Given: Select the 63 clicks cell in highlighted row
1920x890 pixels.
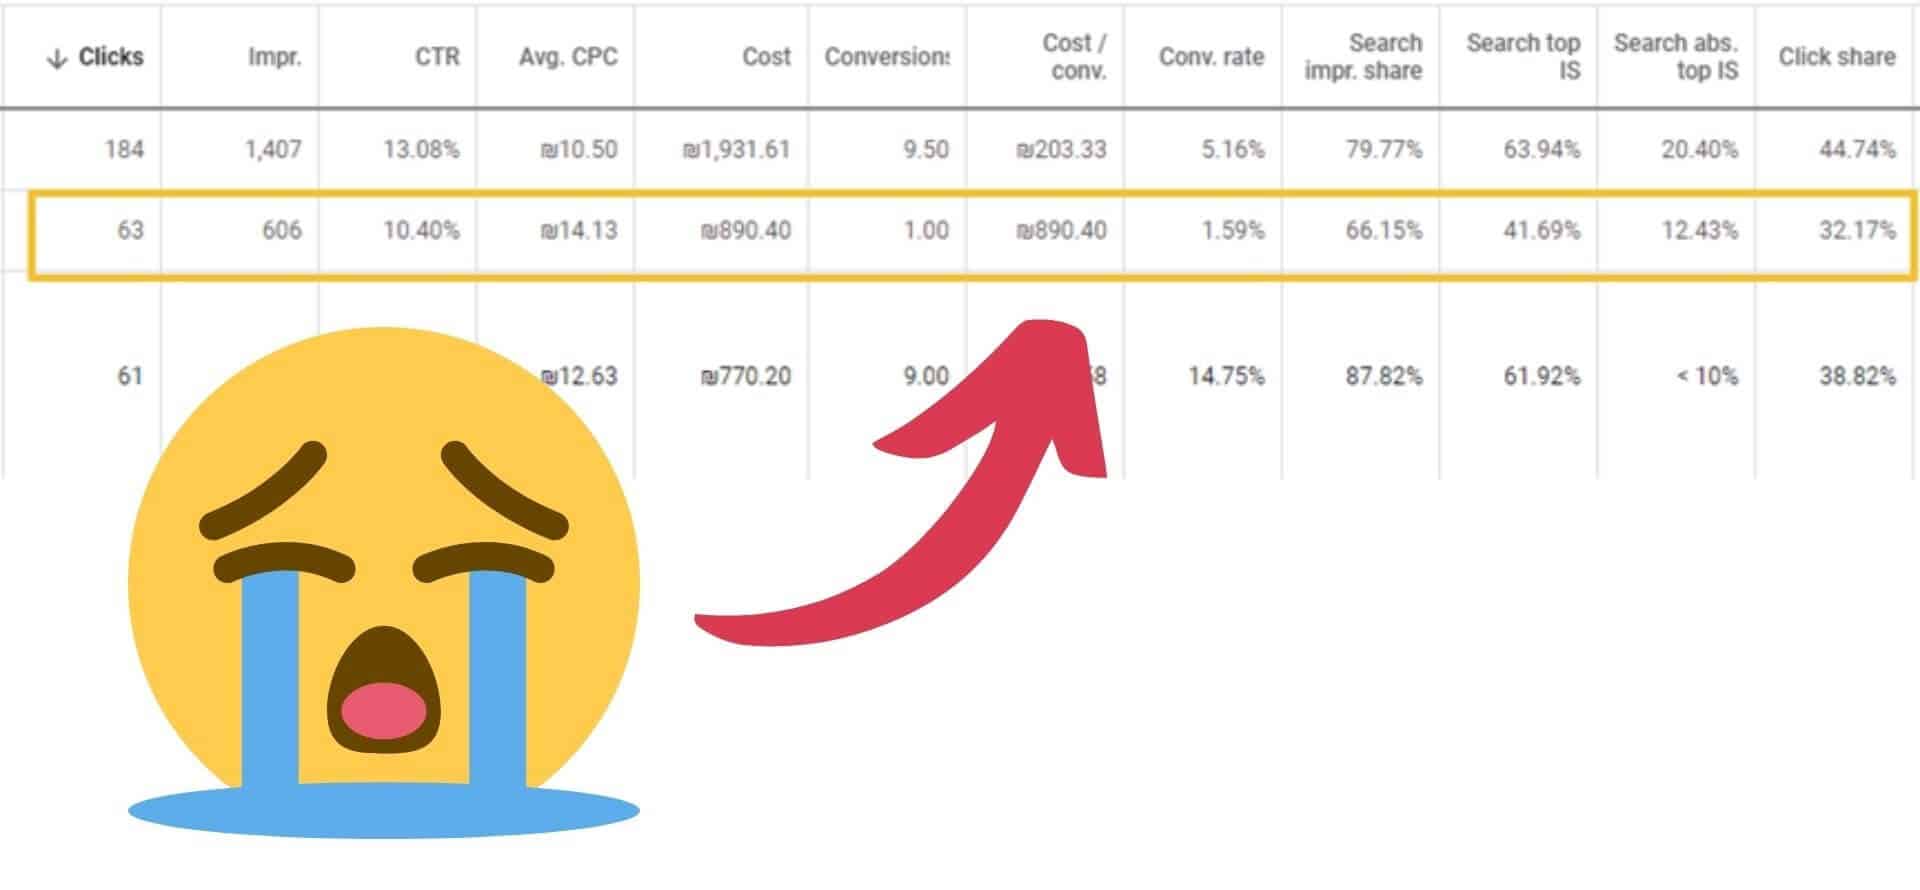Looking at the screenshot, I should (130, 231).
